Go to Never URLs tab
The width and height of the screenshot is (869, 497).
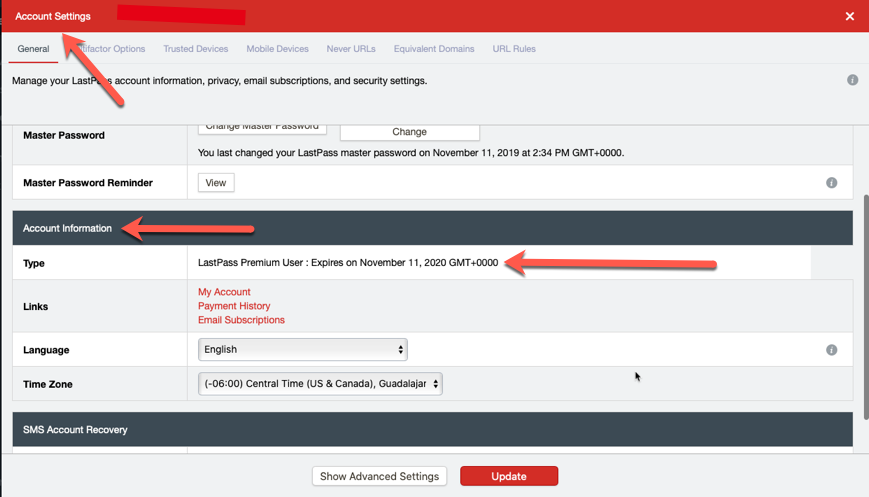pos(351,49)
